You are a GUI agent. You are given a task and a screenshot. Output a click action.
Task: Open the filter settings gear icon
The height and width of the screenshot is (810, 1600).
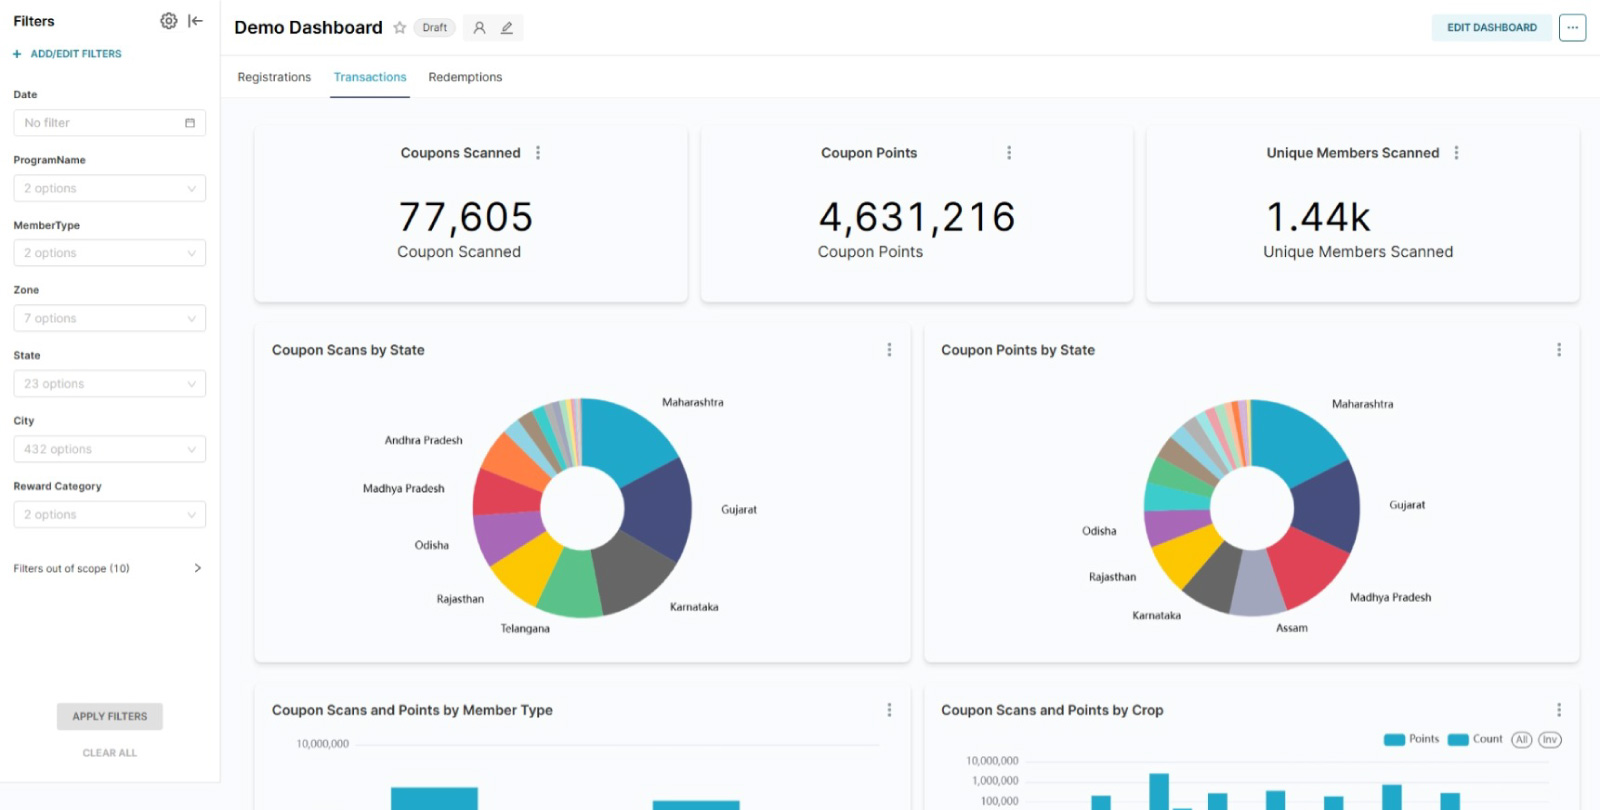point(169,21)
